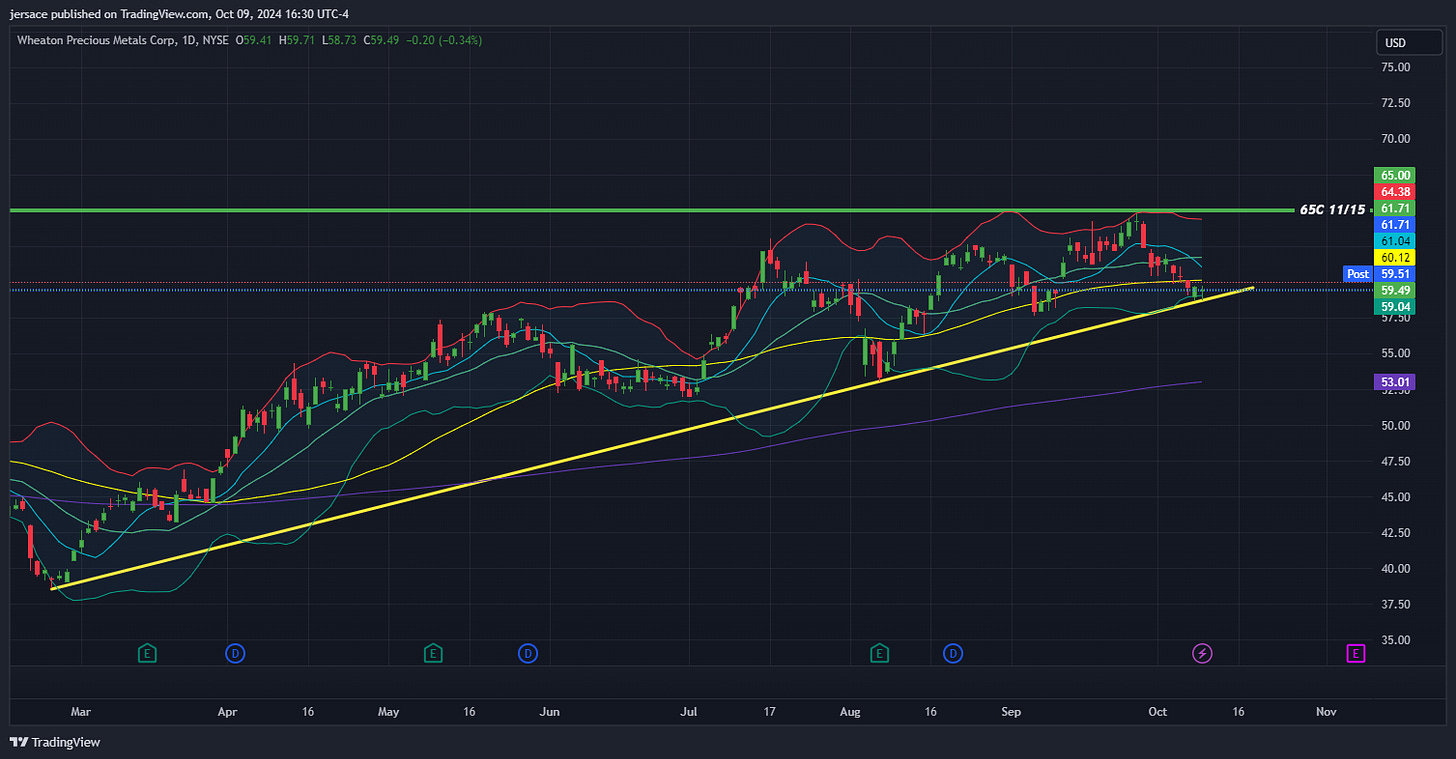Image resolution: width=1456 pixels, height=759 pixels.
Task: Click the 40.00 price axis label
Action: click(1395, 569)
